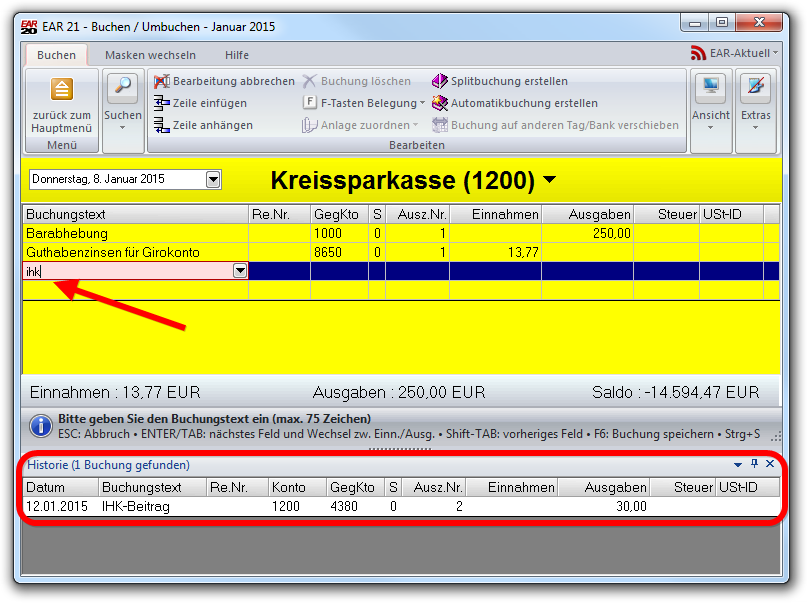Viewport: 807px width, 603px height.
Task: Open the Hilfe tab
Action: tap(237, 55)
